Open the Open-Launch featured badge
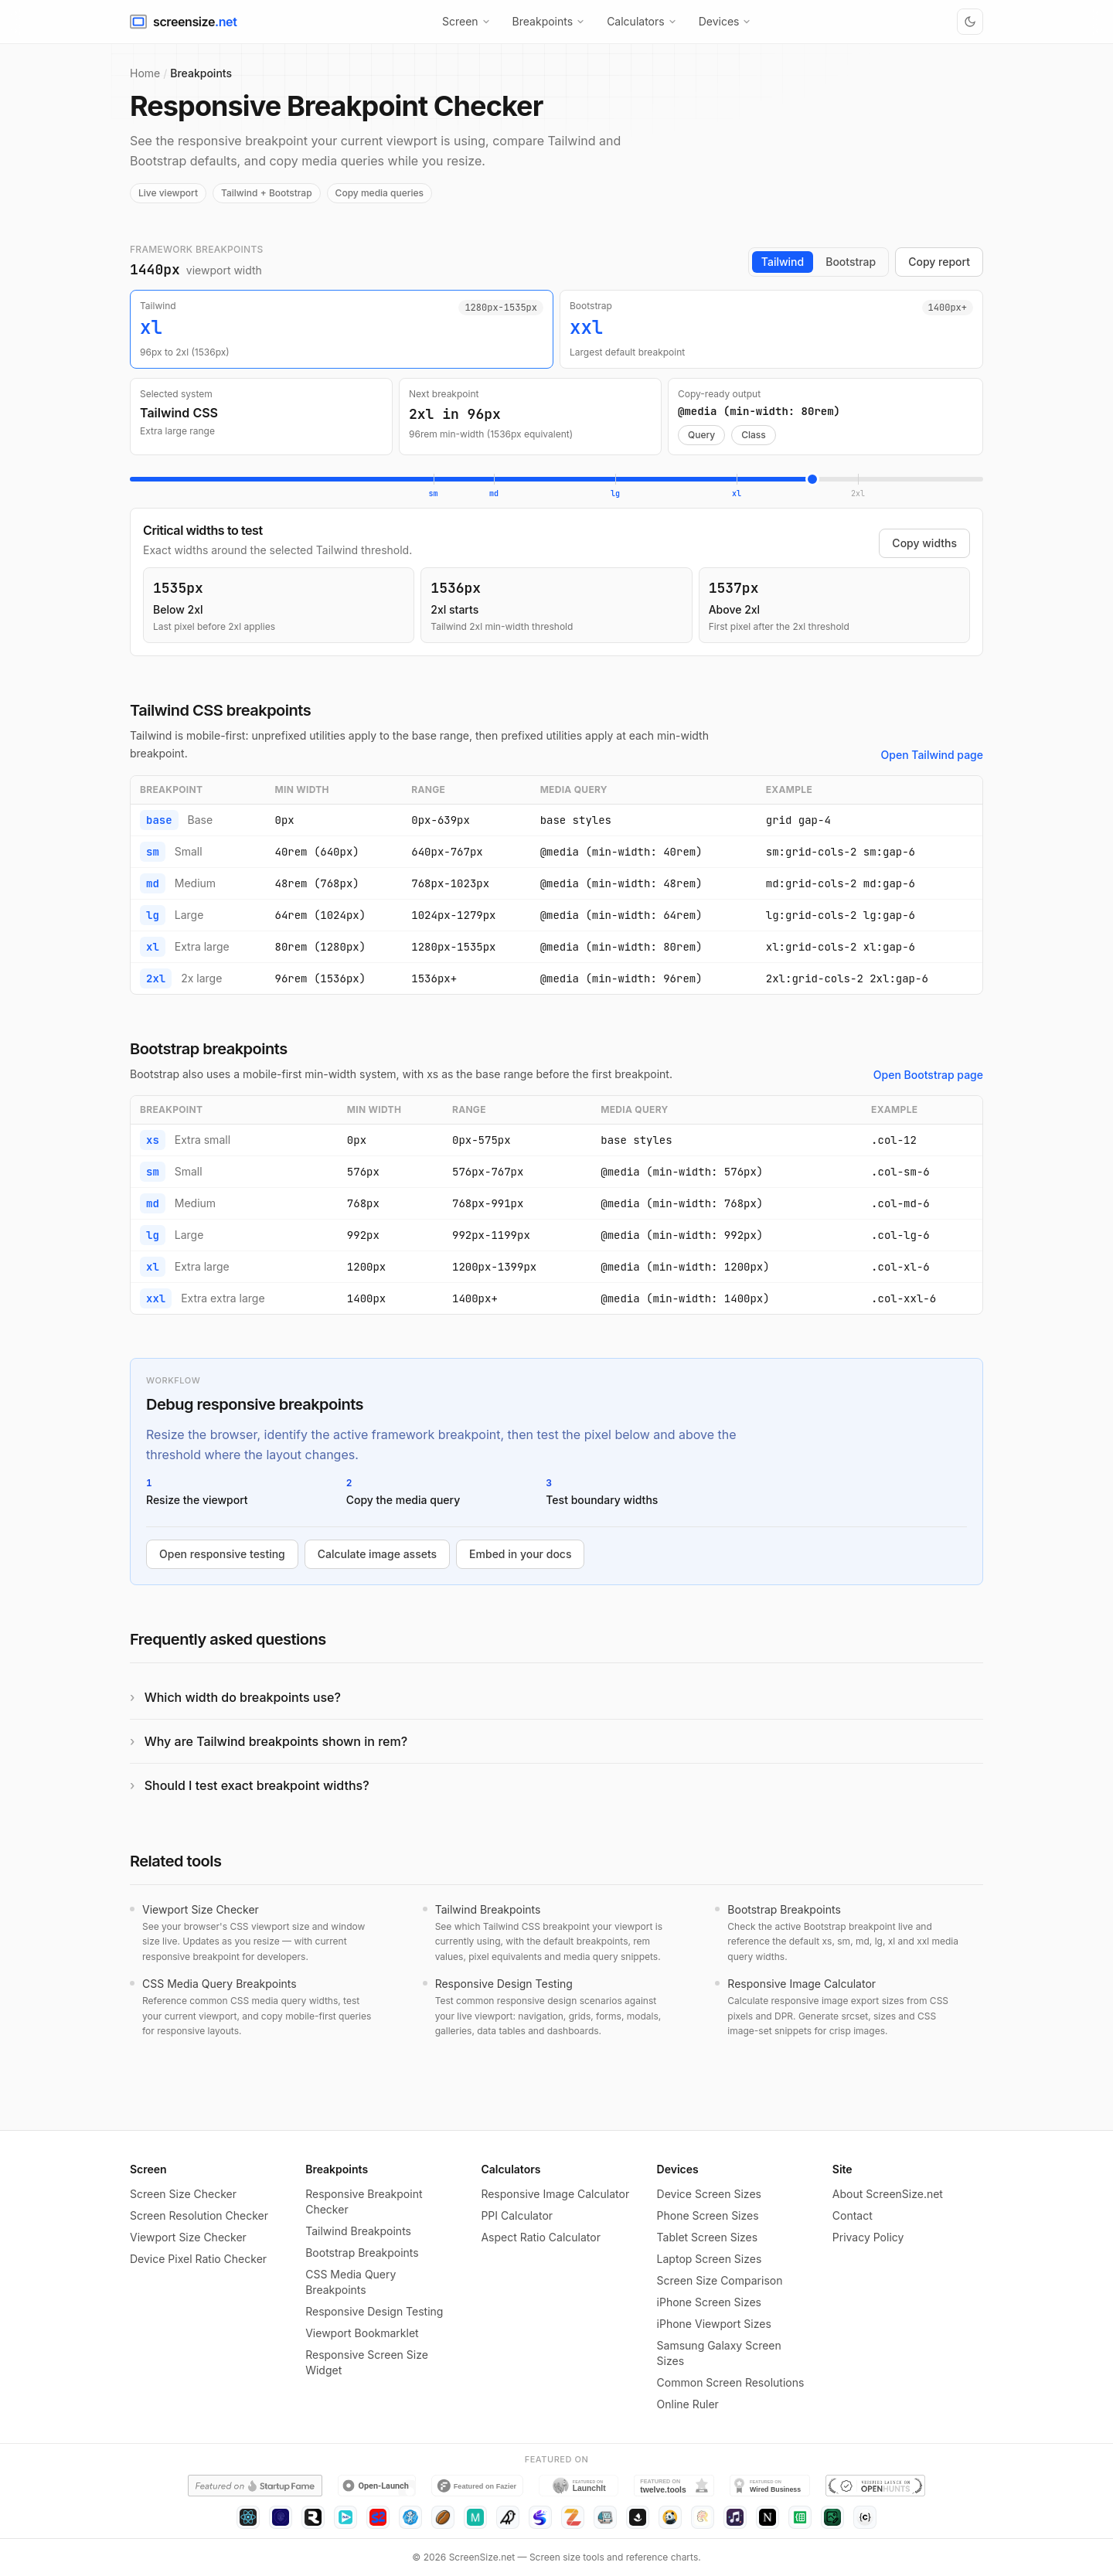Viewport: 1113px width, 2576px height. tap(376, 2485)
